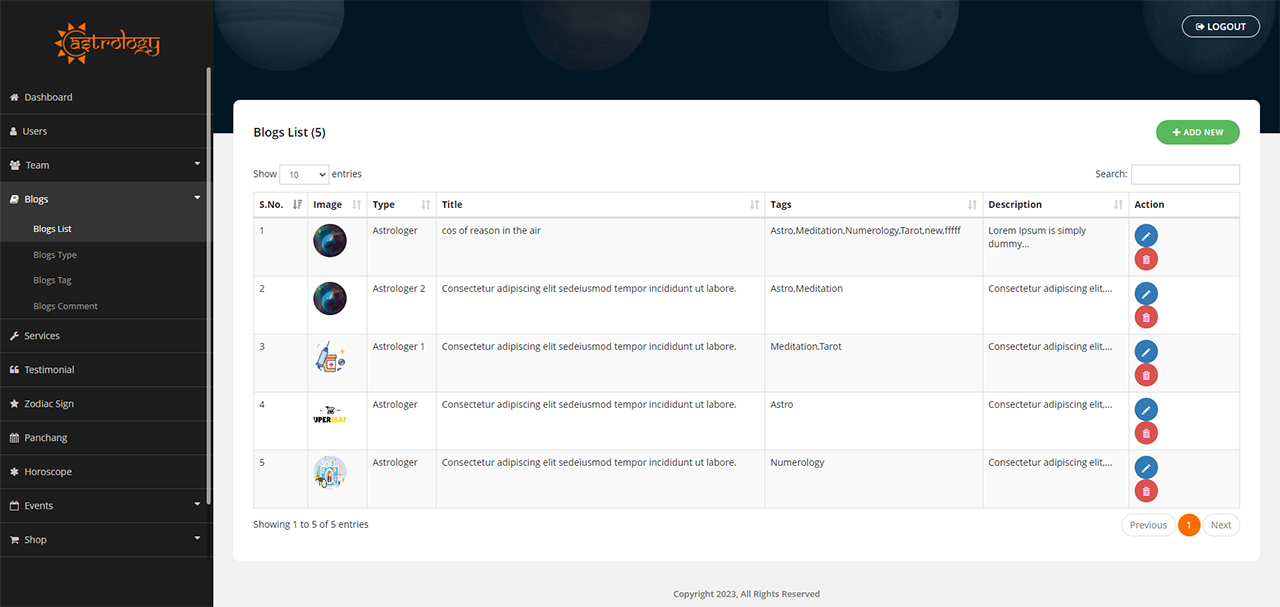The image size is (1280, 607).
Task: Open the blog image thumbnail in row 3
Action: coord(330,357)
